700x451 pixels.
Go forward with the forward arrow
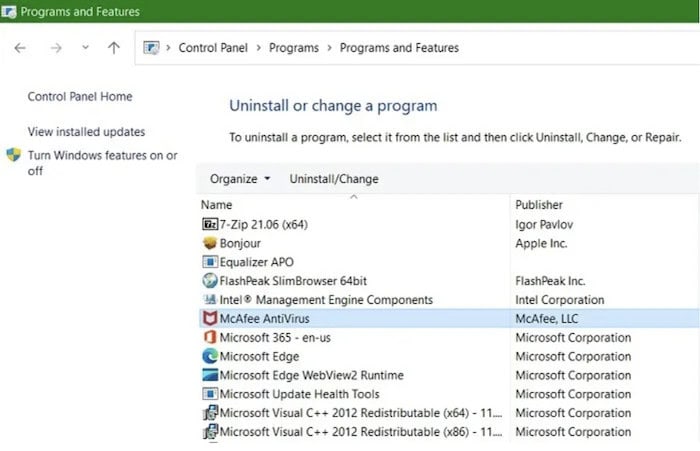click(56, 48)
